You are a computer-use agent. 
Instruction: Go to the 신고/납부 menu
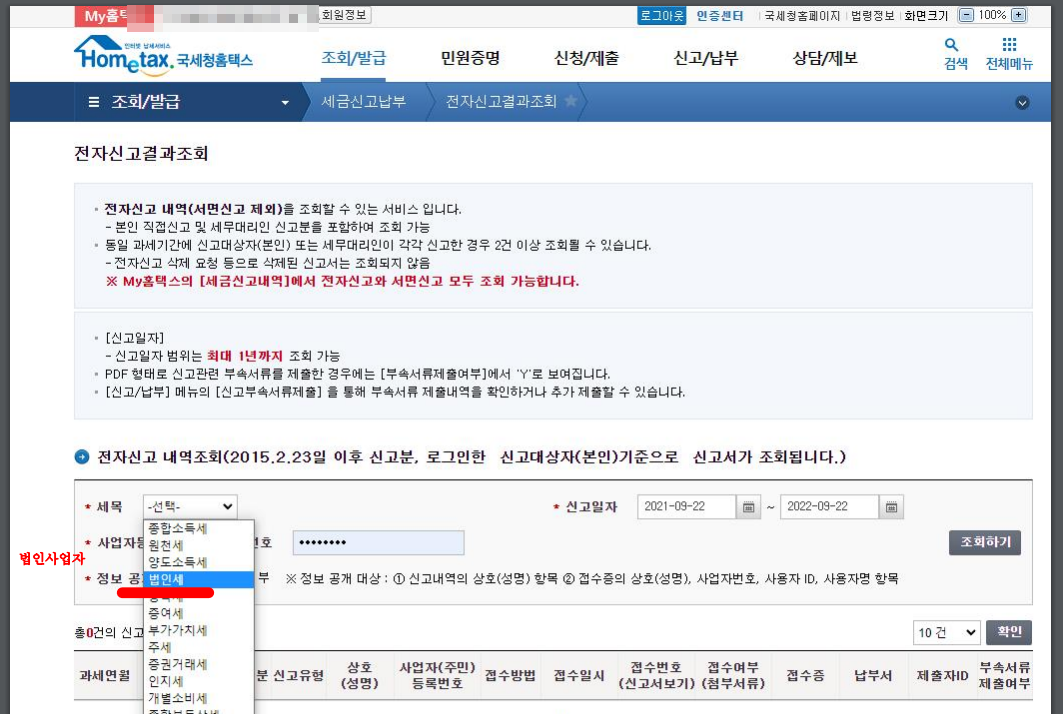click(x=706, y=58)
